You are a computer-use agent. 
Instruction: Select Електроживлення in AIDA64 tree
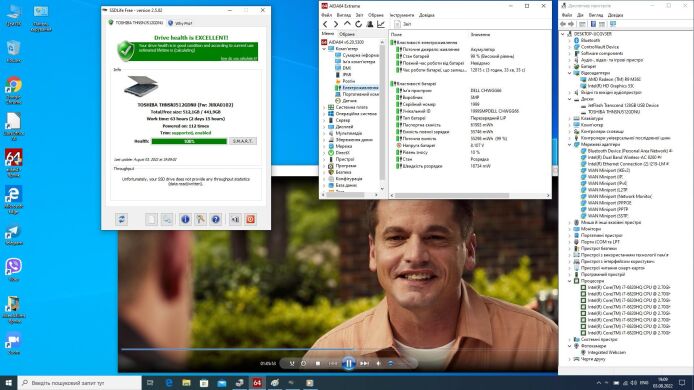(360, 88)
